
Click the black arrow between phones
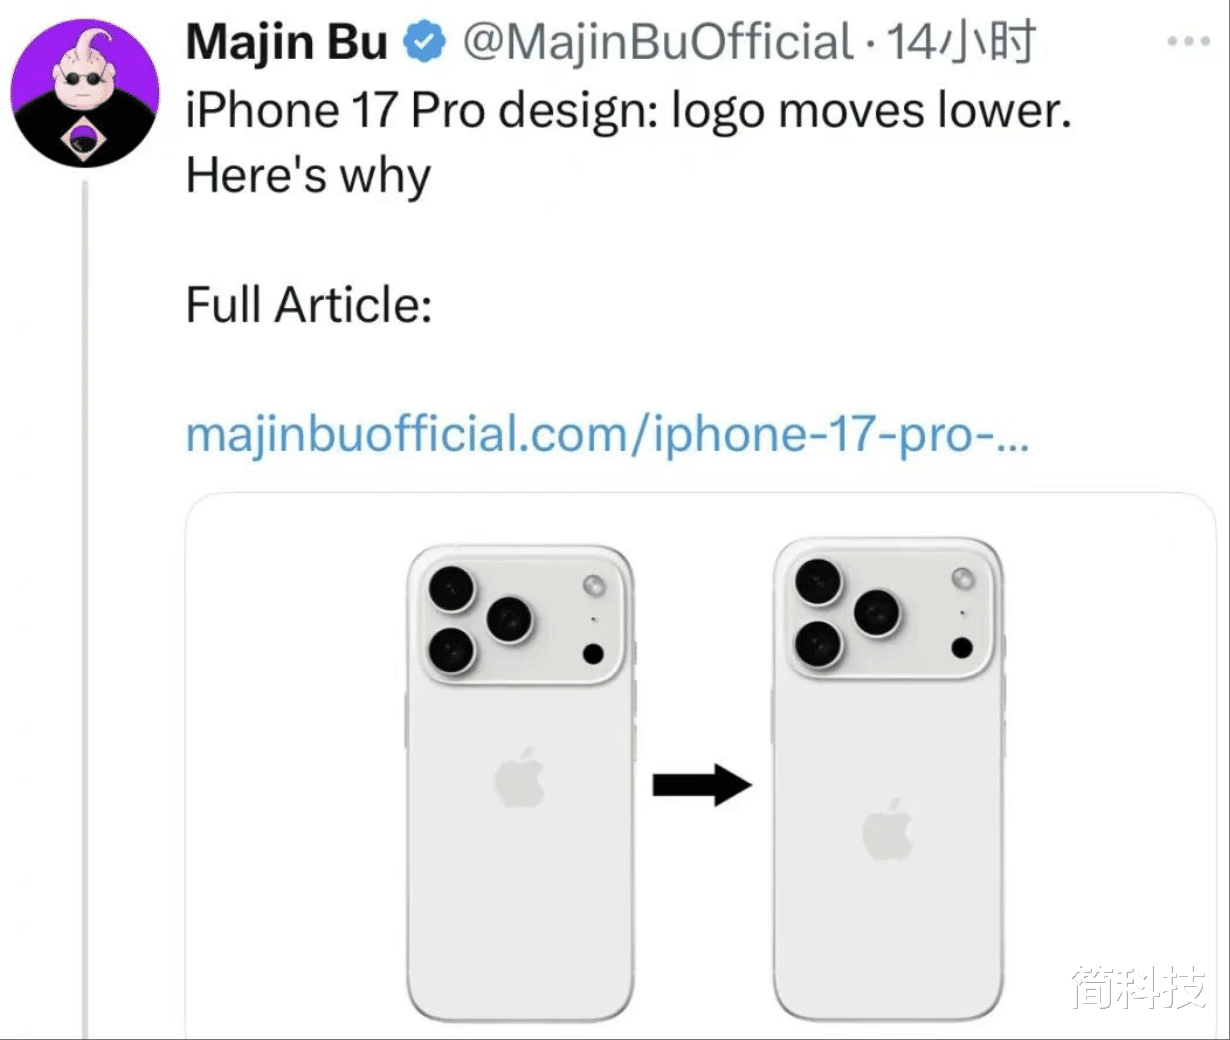pos(702,785)
